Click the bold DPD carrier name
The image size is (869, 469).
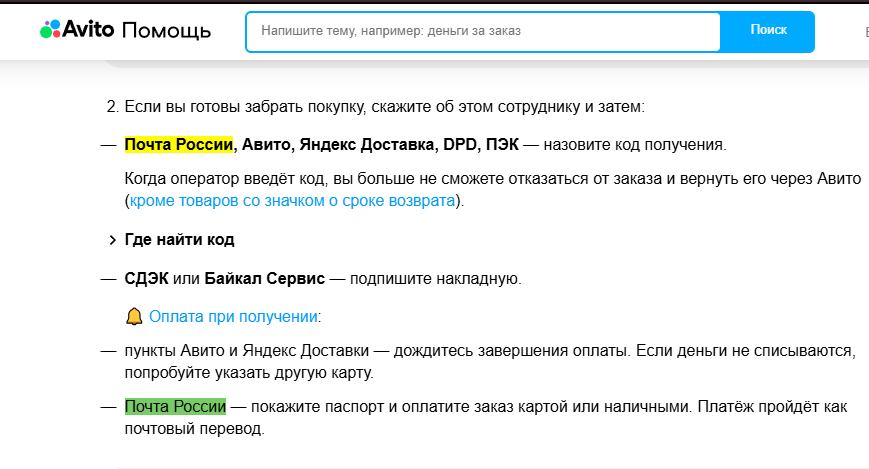tap(459, 145)
